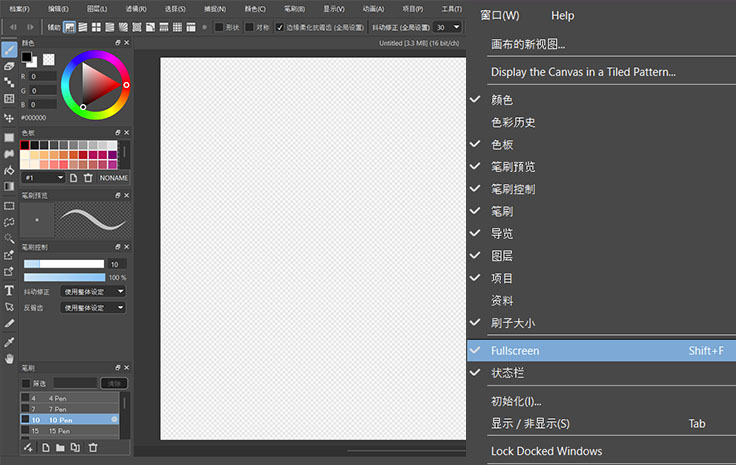Screen dimensions: 736x465
Task: Select the Brush tool in the toolbox
Action: [9, 50]
